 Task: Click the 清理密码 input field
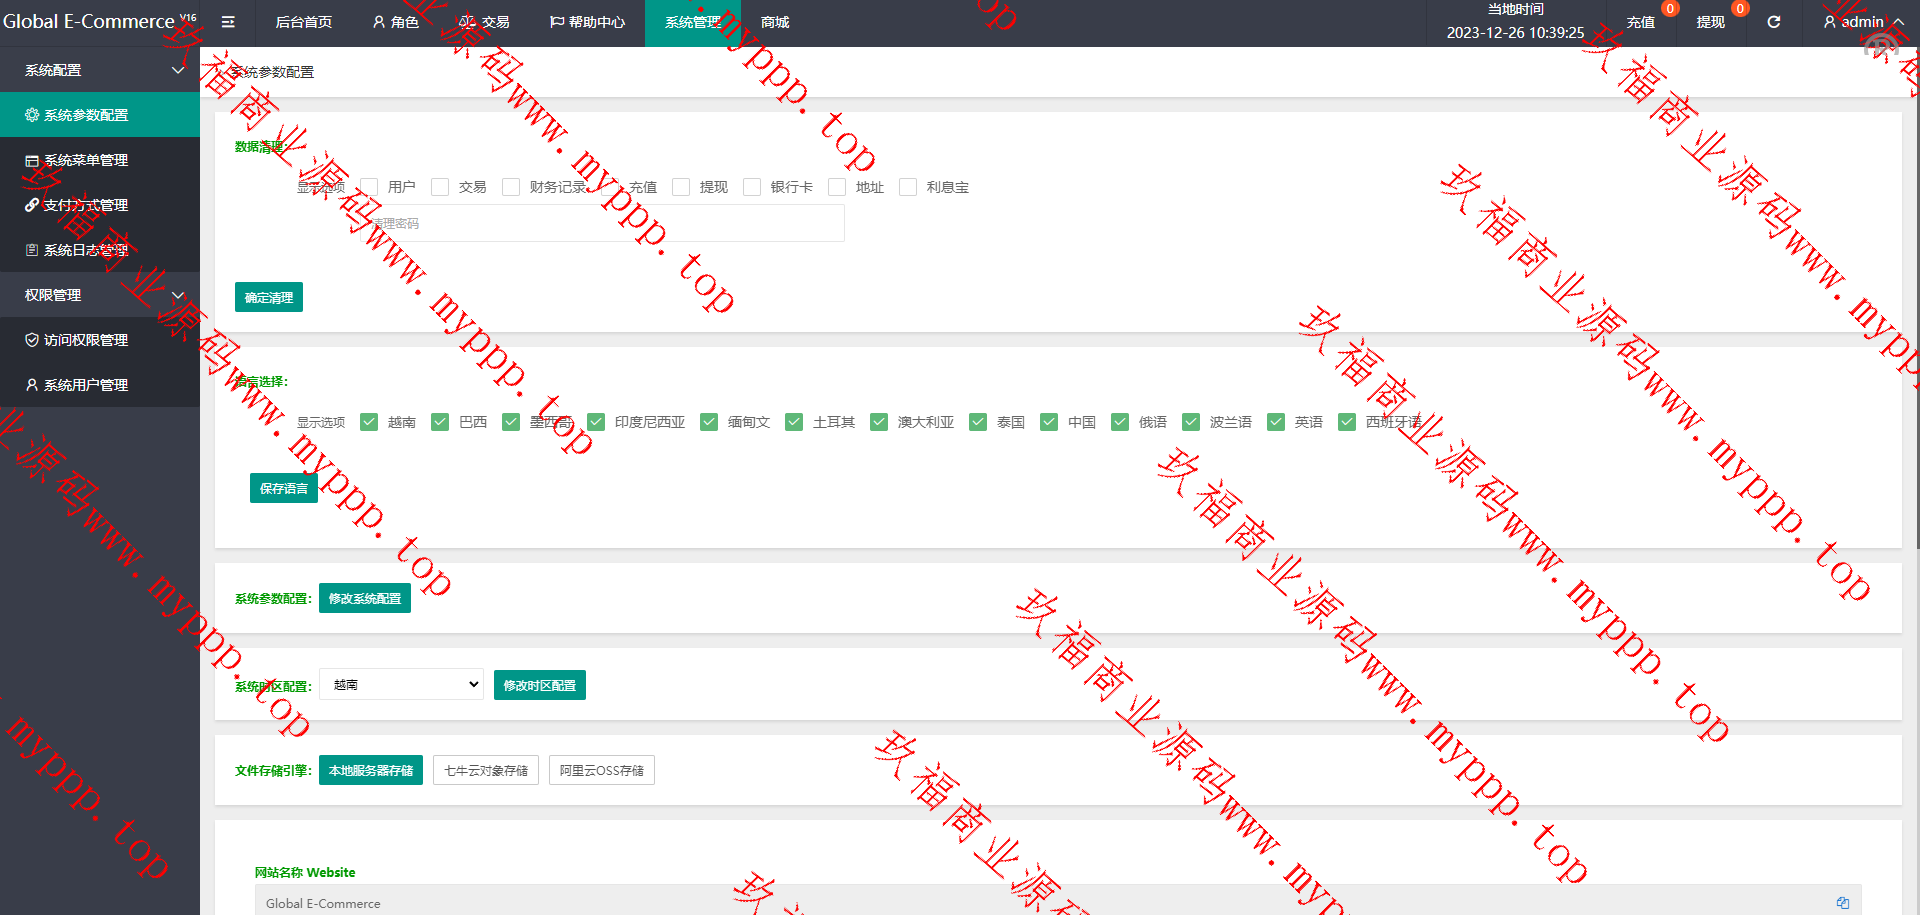pyautogui.click(x=602, y=223)
